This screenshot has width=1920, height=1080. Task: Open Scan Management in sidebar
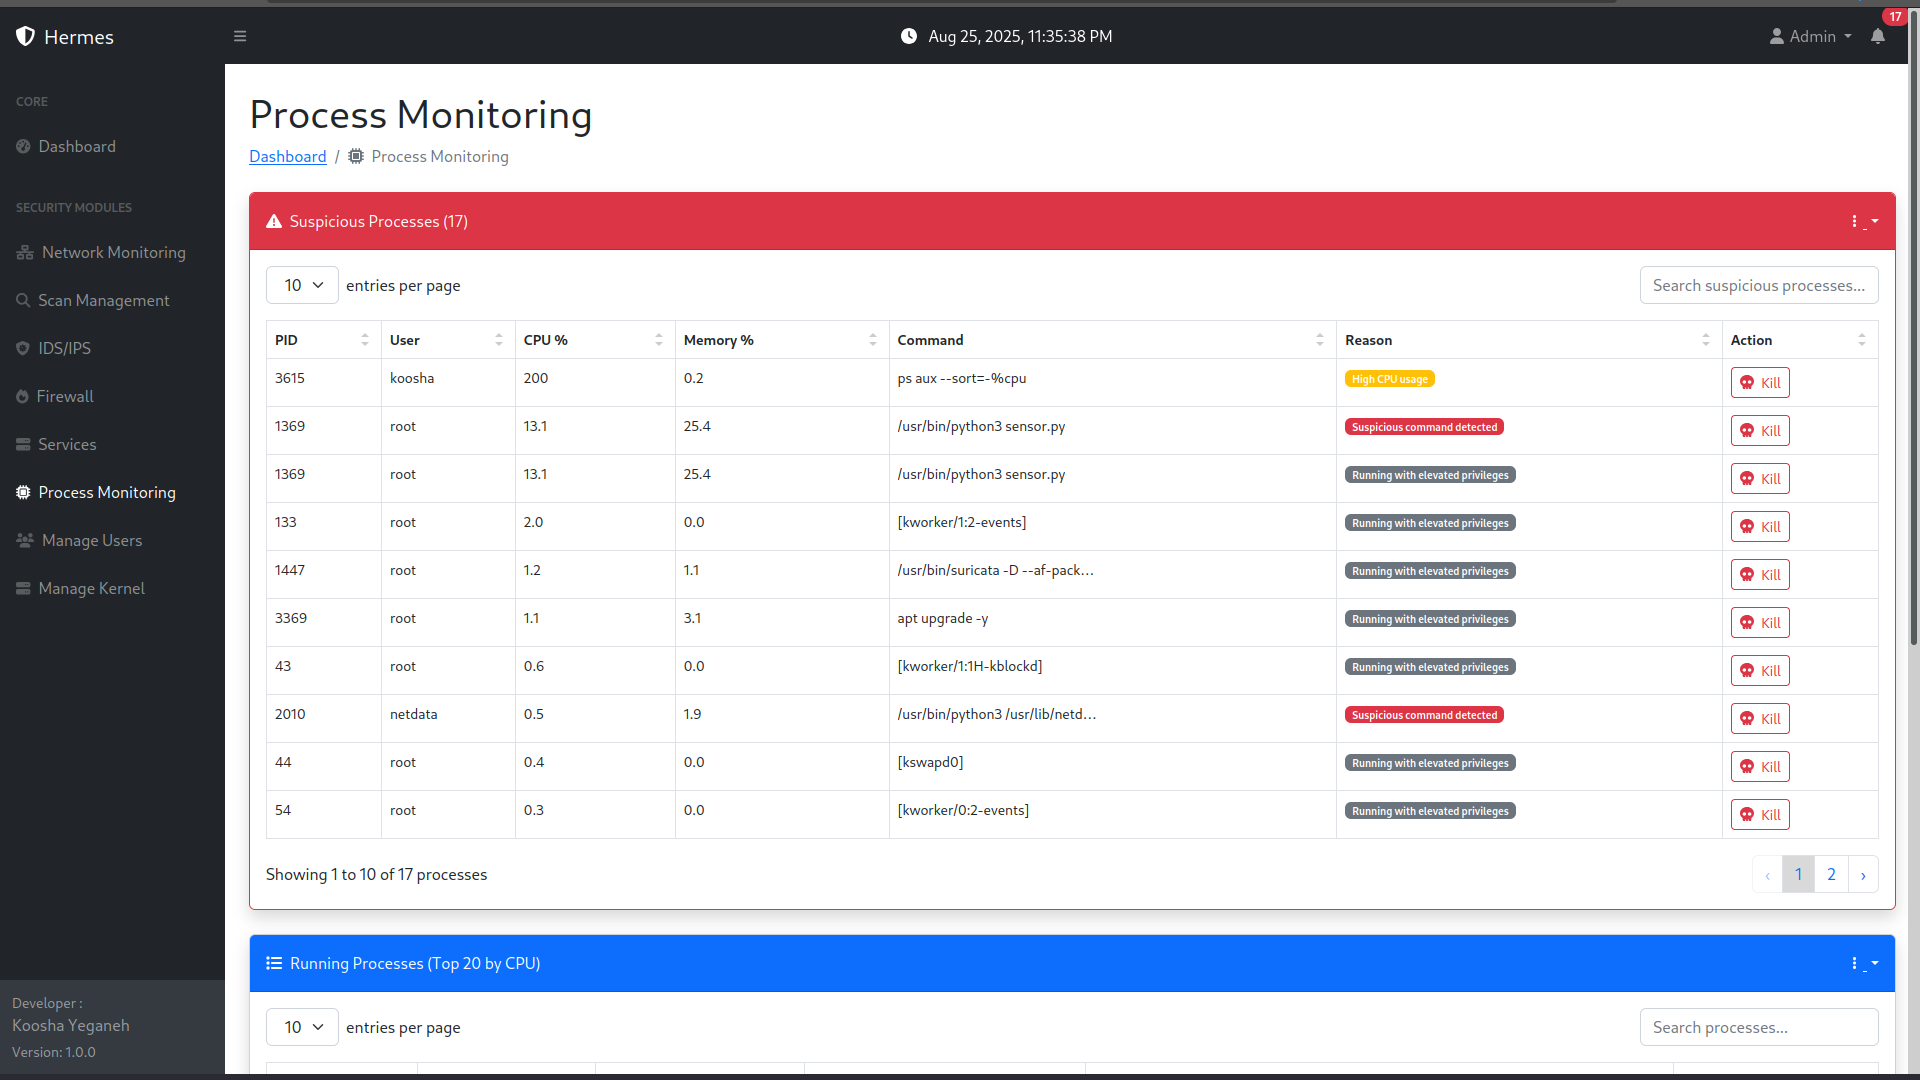(x=103, y=300)
